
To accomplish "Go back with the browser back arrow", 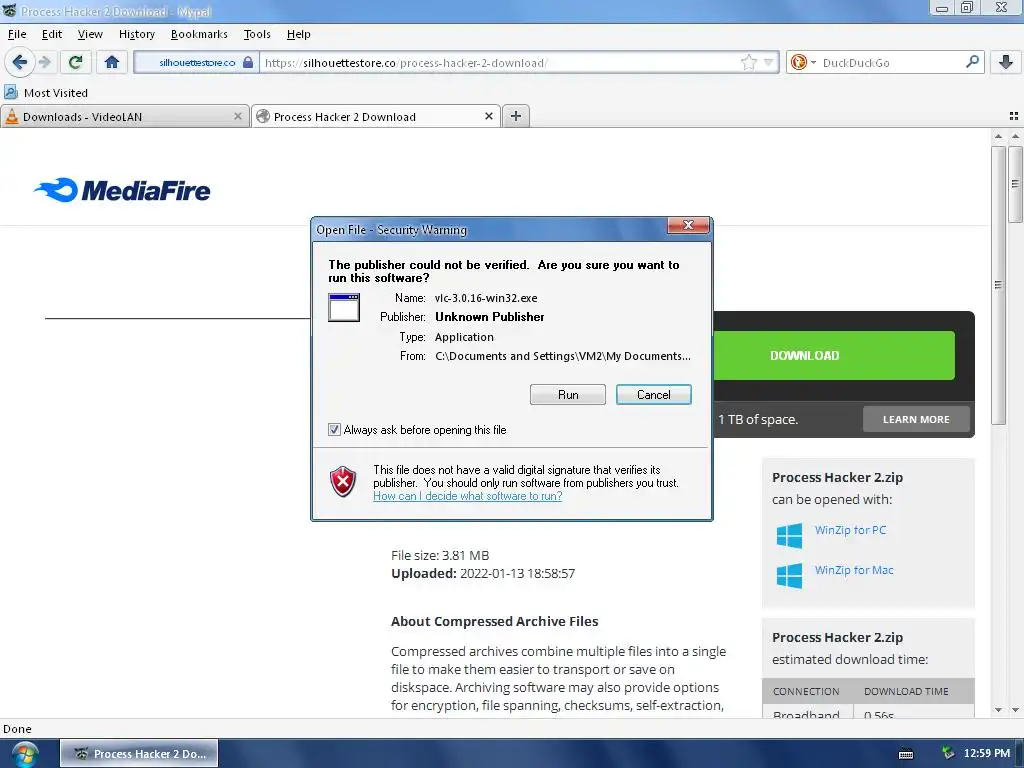I will click(20, 63).
